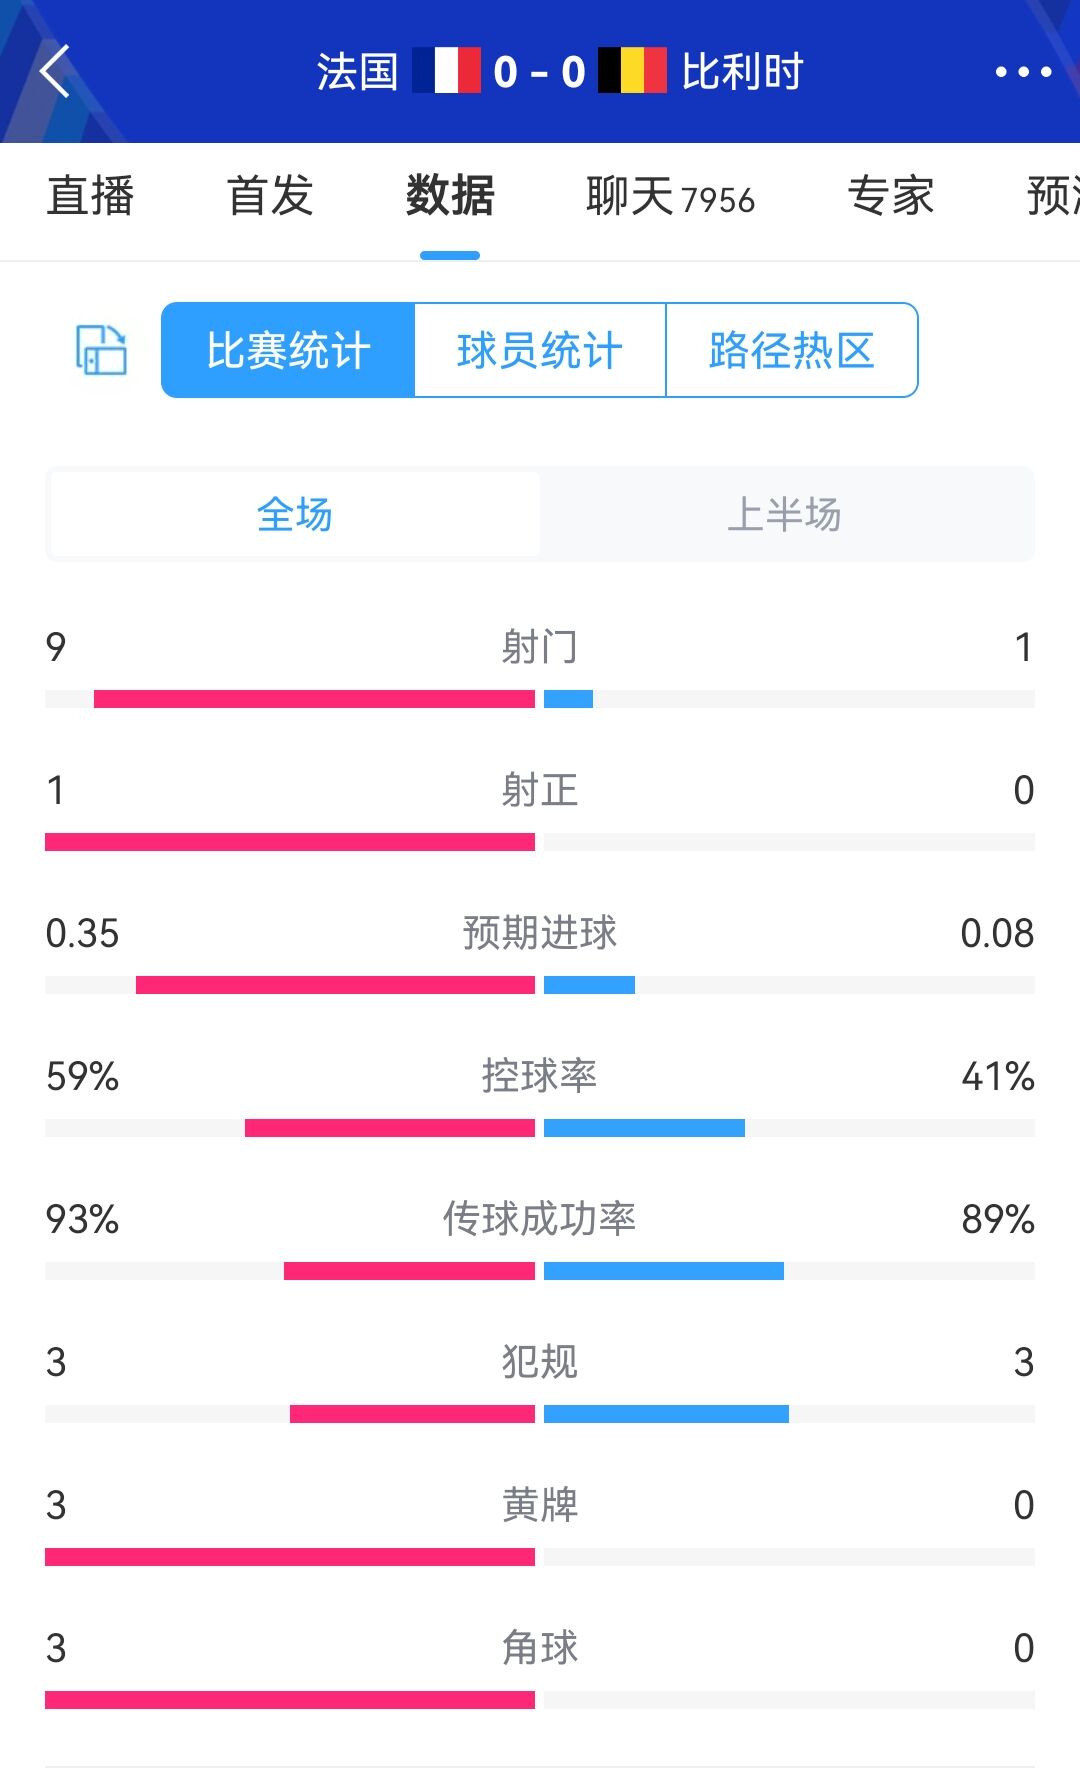The width and height of the screenshot is (1080, 1769).
Task: Tap the layout switch icon beside 比赛统计
Action: (x=102, y=350)
